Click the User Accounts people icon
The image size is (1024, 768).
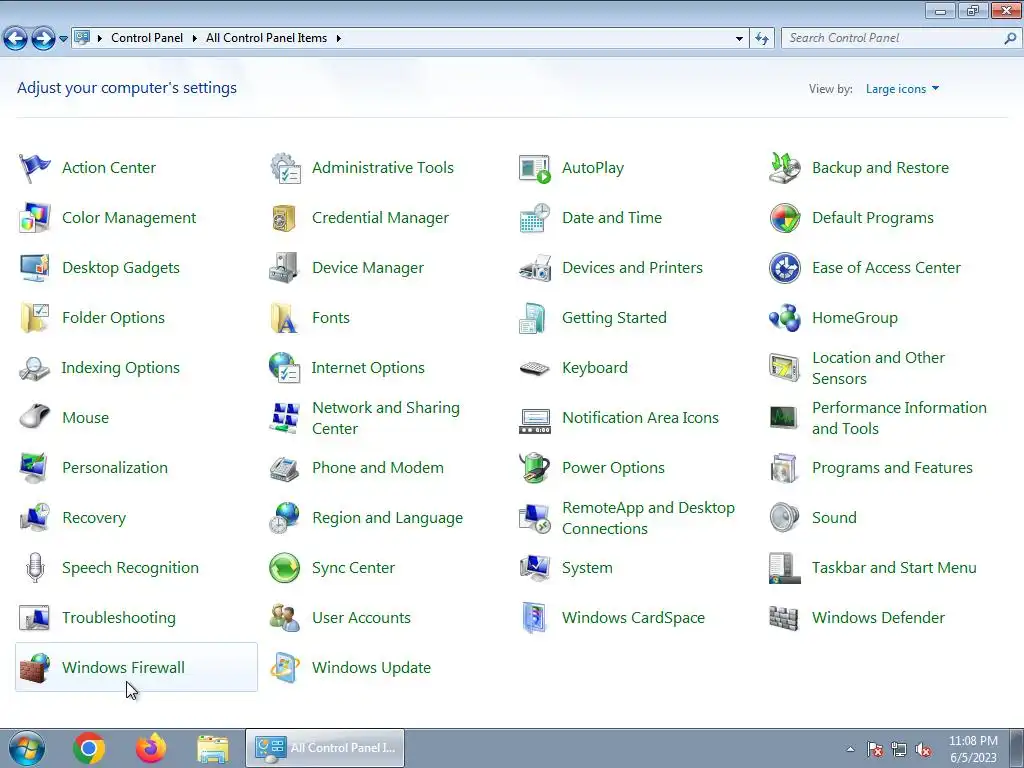point(285,618)
